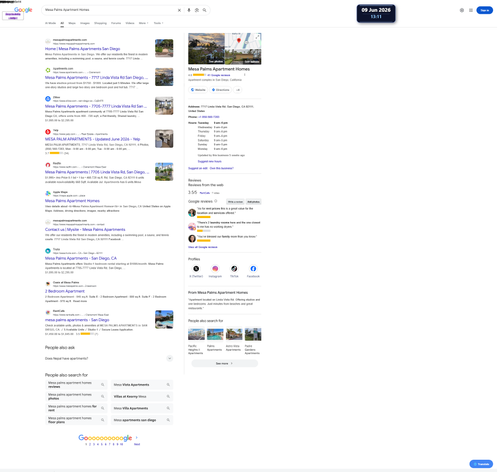Start voice search with the microphone icon

pos(190,10)
